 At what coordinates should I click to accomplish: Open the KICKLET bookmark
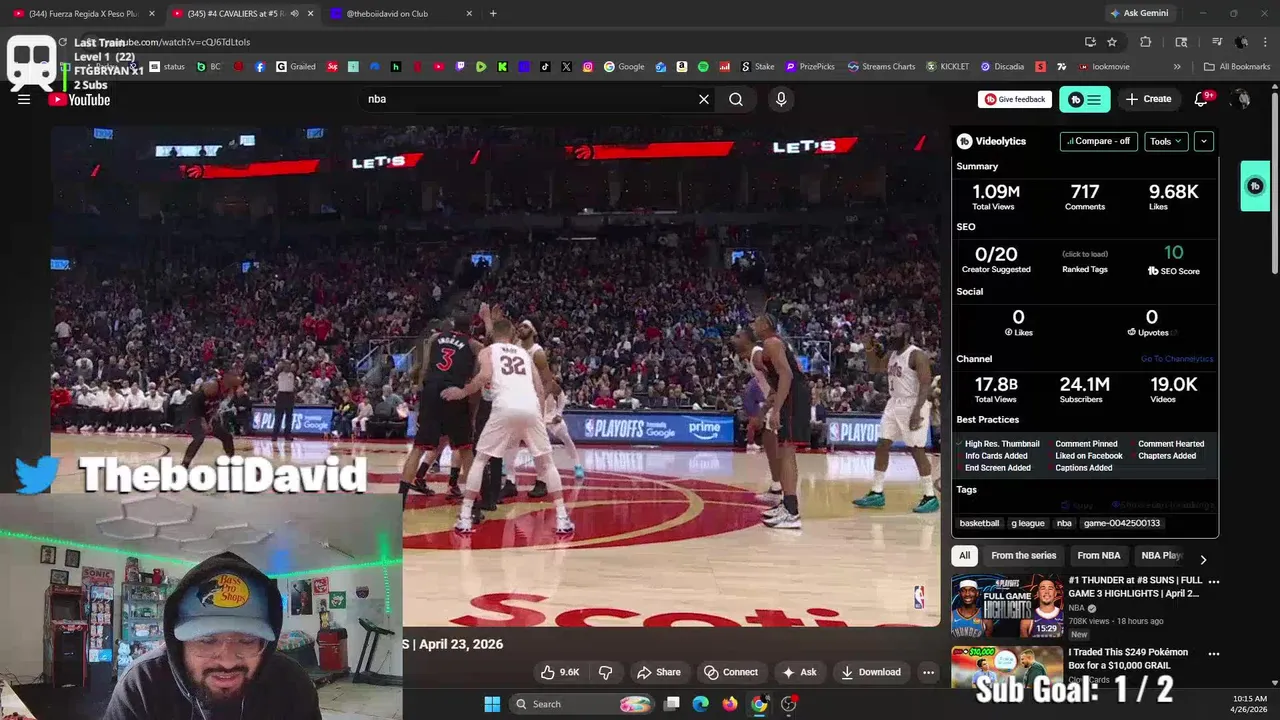(x=948, y=67)
